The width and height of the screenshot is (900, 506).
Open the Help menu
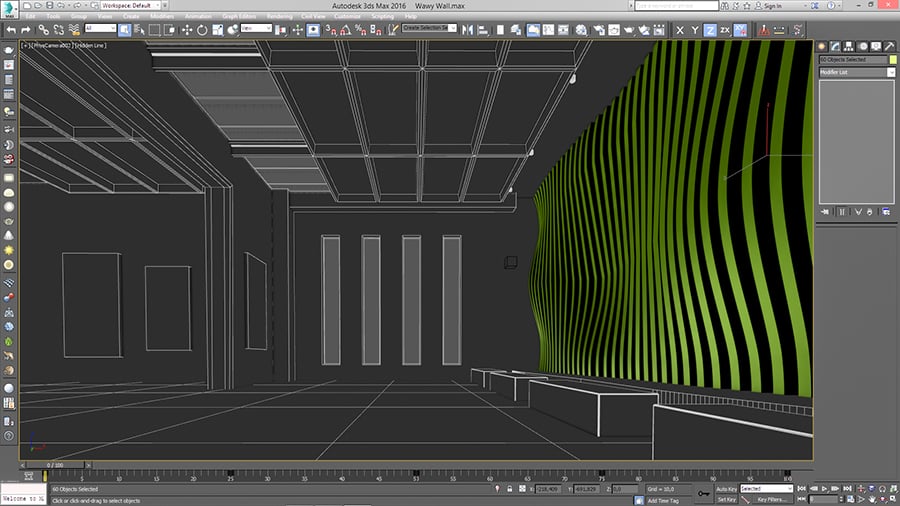[x=411, y=17]
